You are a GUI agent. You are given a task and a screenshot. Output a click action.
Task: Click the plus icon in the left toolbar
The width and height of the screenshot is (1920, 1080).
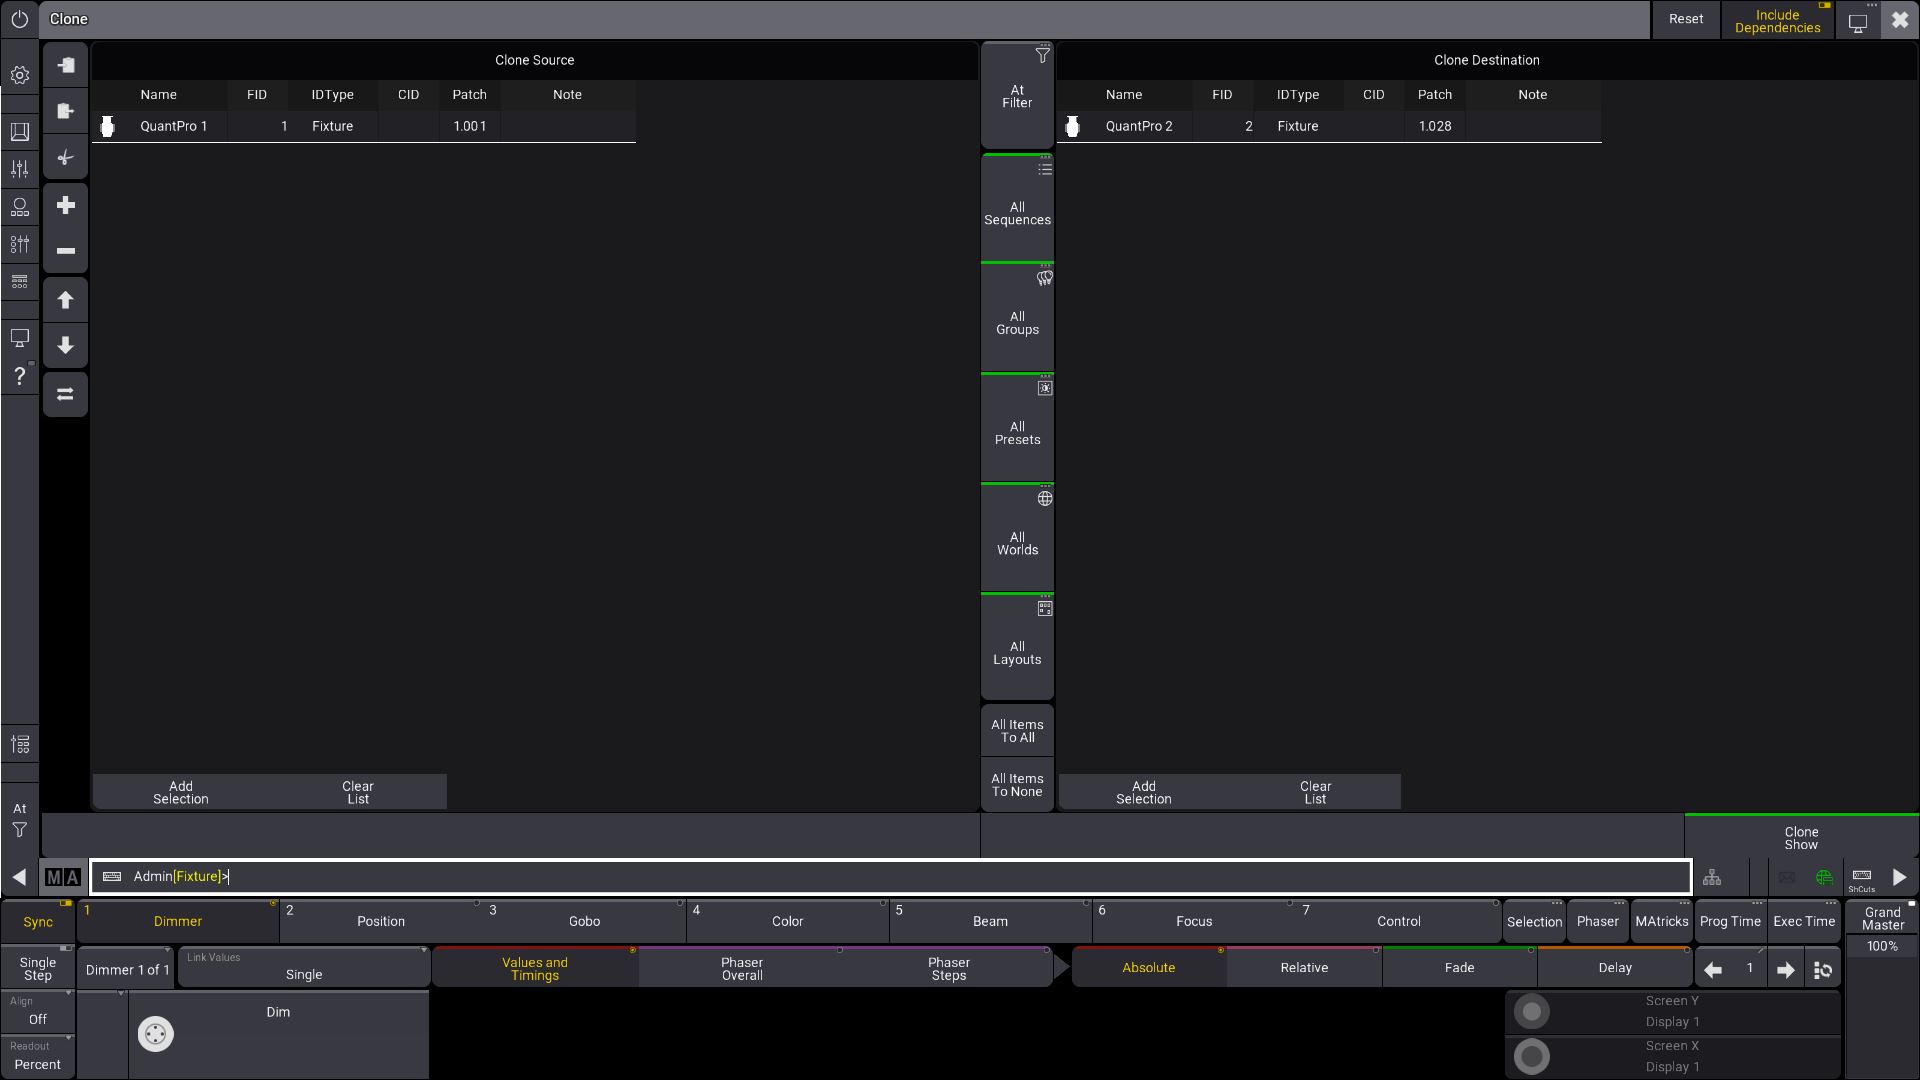(x=66, y=205)
